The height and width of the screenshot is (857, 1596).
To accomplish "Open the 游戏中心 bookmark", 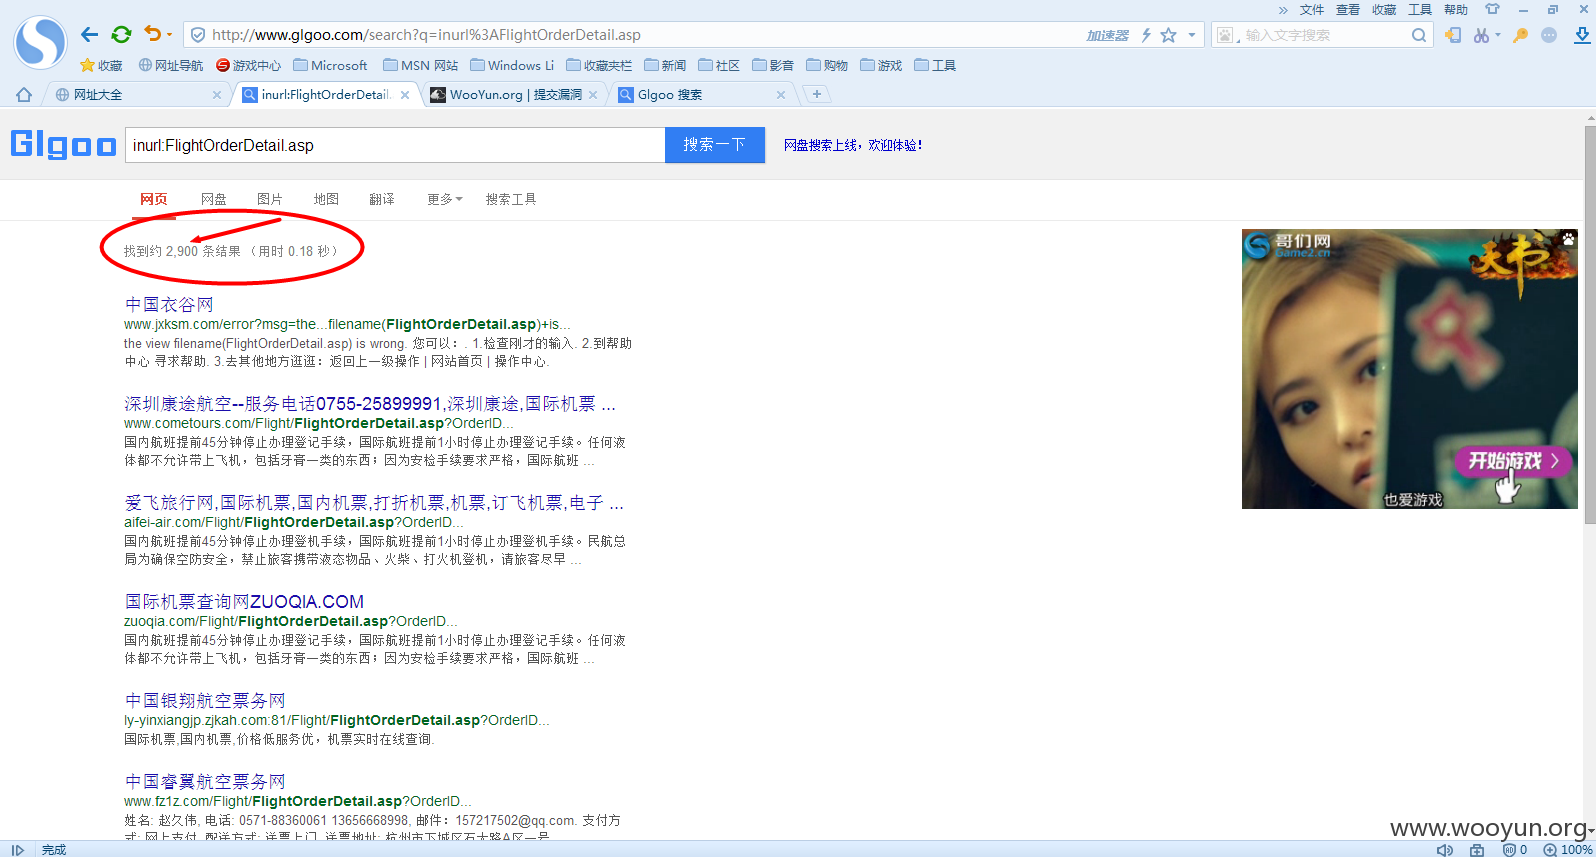I will click(248, 65).
